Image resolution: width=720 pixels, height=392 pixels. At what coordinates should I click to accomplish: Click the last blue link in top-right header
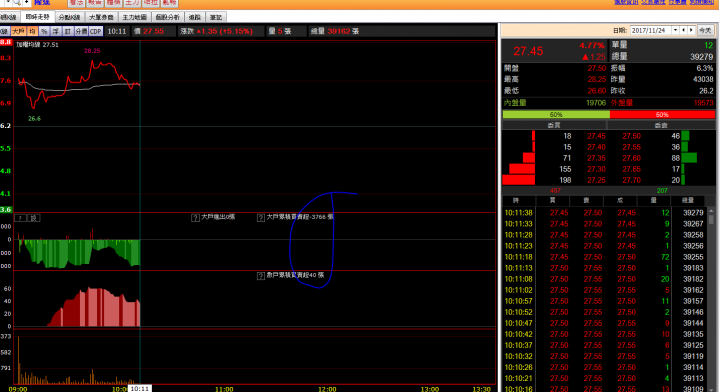click(702, 2)
